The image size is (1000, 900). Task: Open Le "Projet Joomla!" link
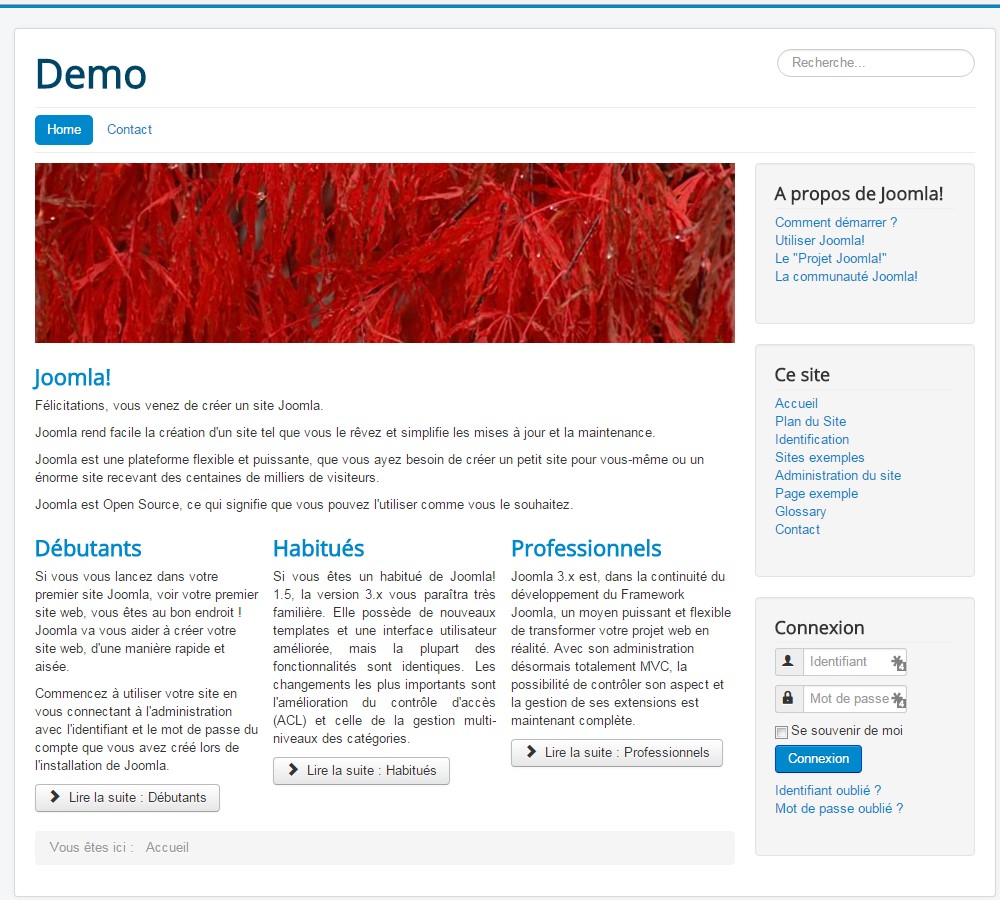point(830,258)
